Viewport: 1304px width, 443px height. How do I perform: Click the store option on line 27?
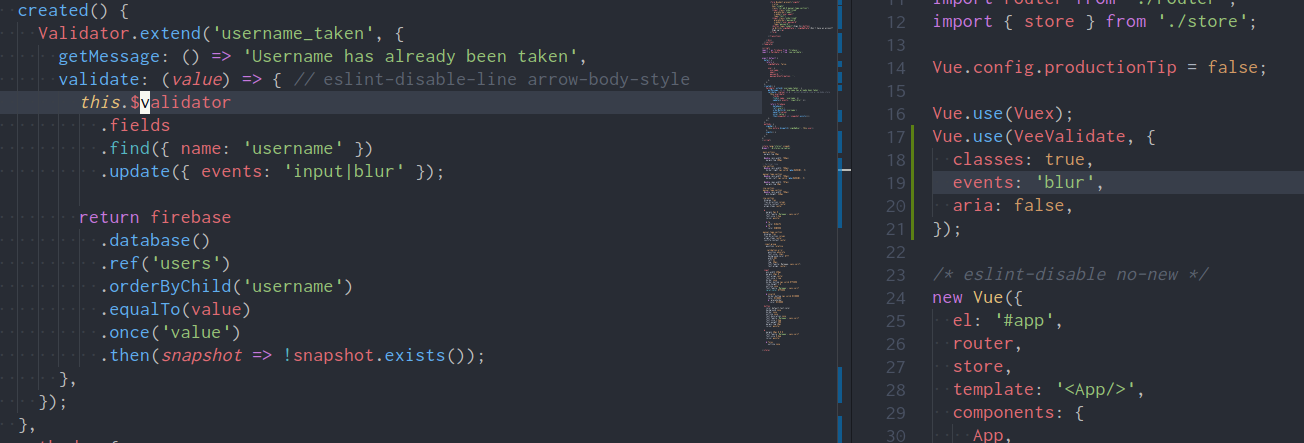pos(983,367)
